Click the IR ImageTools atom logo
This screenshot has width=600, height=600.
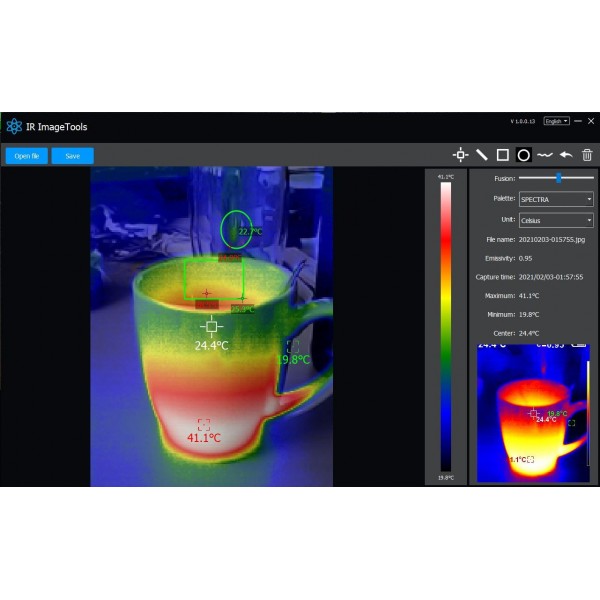point(14,126)
